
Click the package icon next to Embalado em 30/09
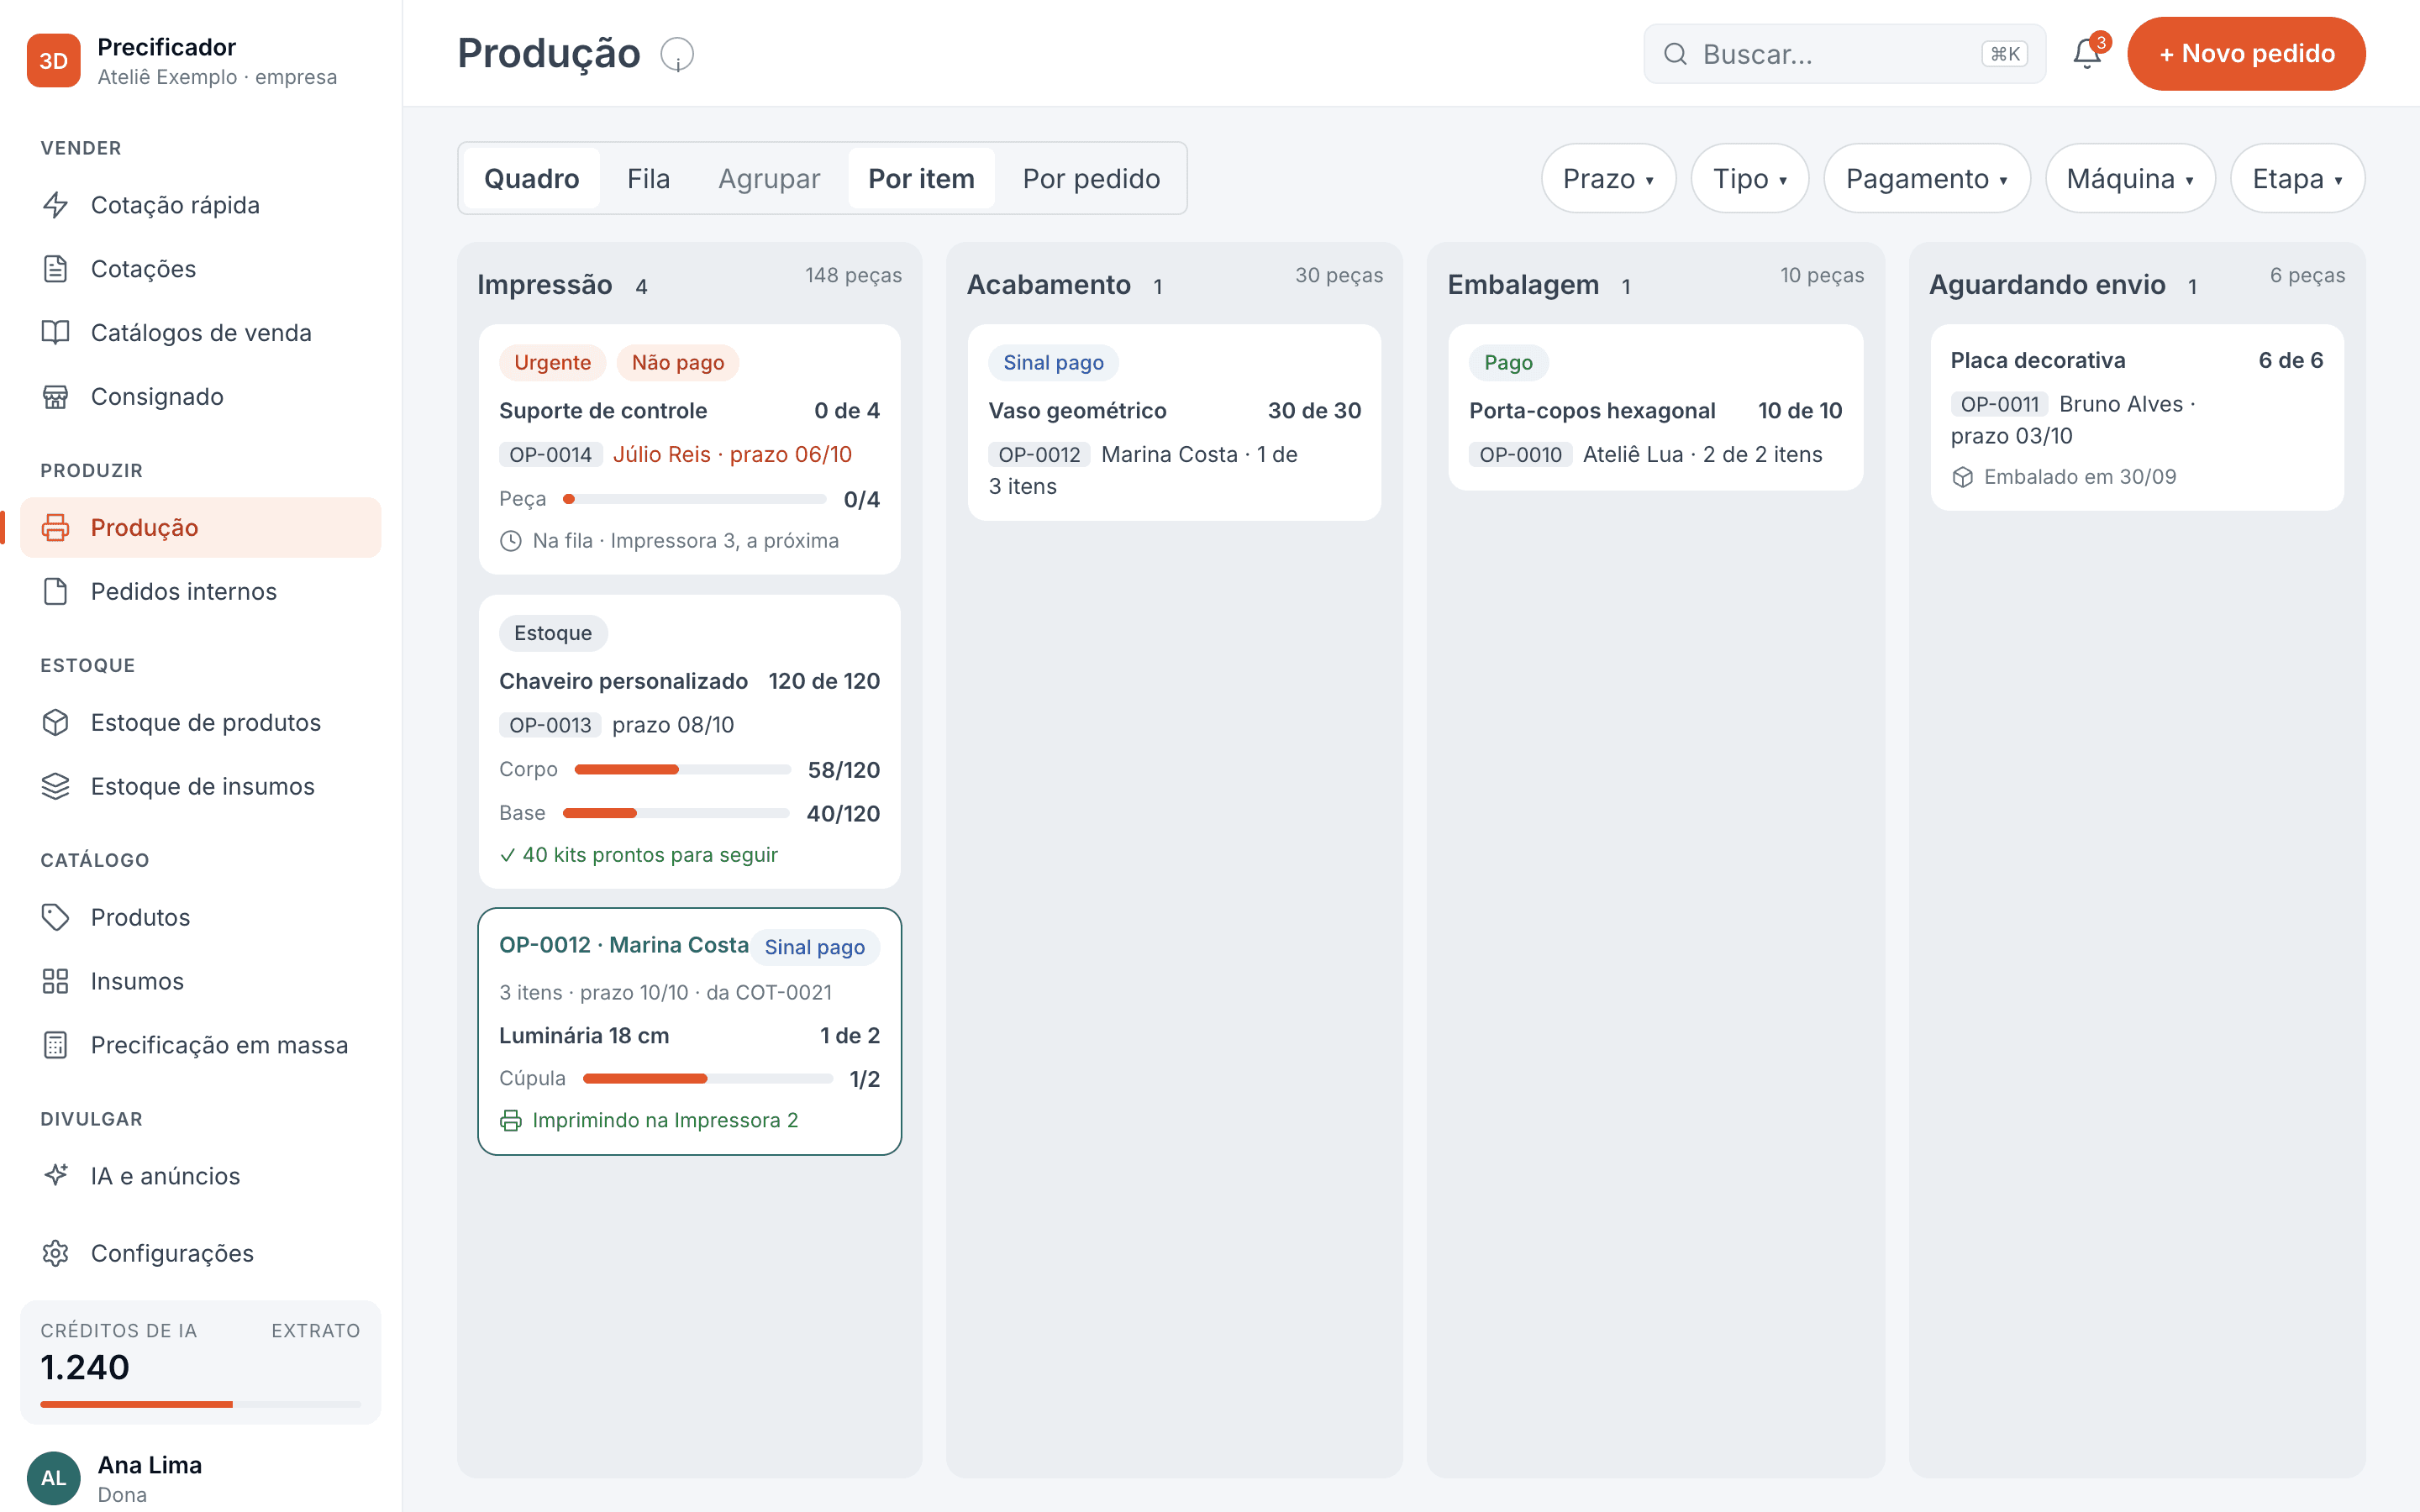coord(1963,478)
